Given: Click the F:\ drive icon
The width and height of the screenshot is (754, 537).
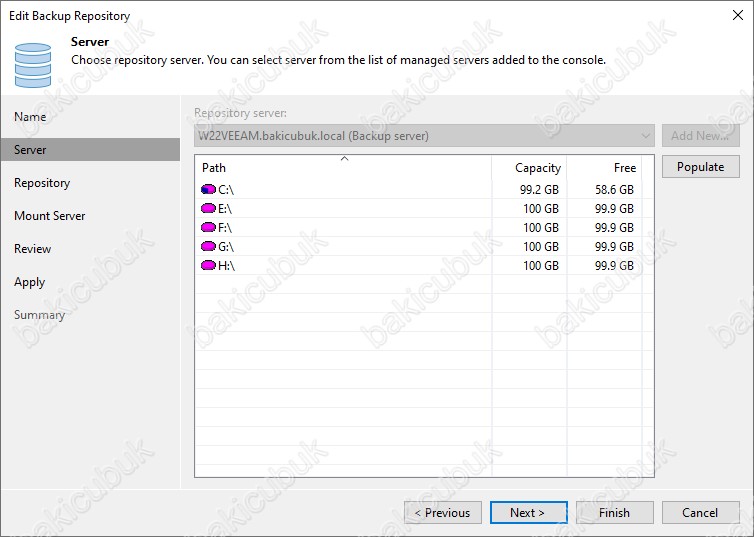Looking at the screenshot, I should pyautogui.click(x=208, y=227).
